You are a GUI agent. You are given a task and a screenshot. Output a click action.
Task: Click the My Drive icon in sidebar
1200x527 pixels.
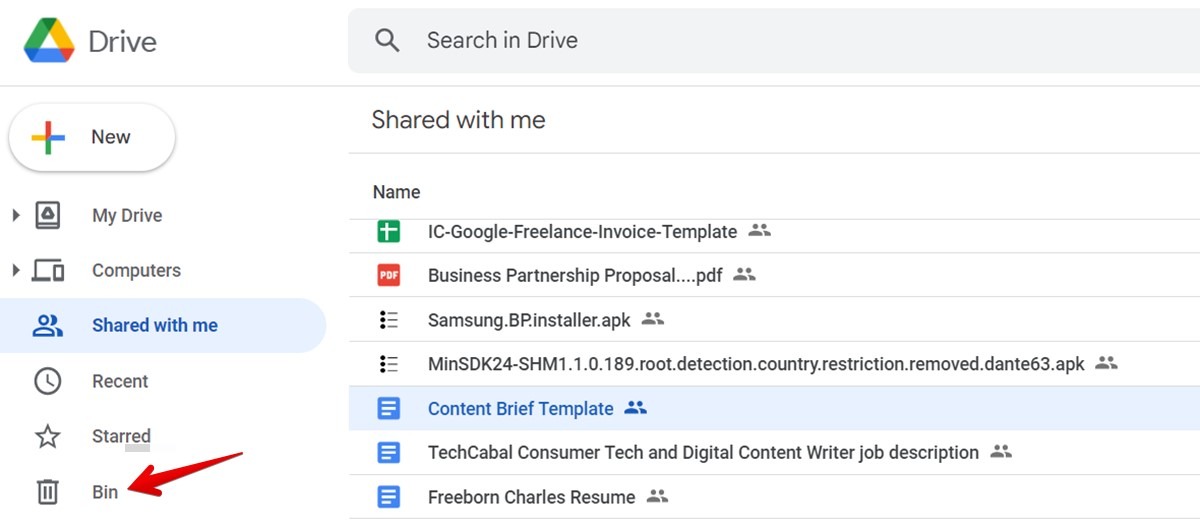48,215
